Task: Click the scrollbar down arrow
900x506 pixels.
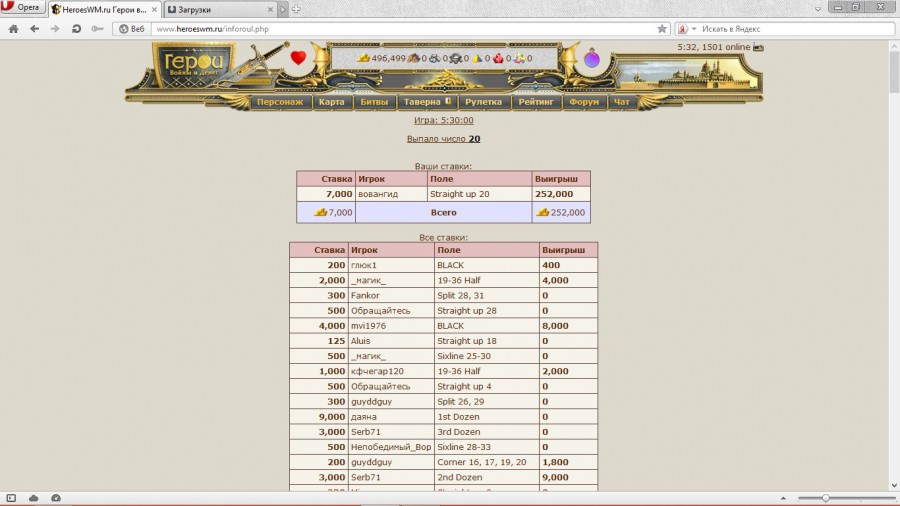Action: pos(894,486)
